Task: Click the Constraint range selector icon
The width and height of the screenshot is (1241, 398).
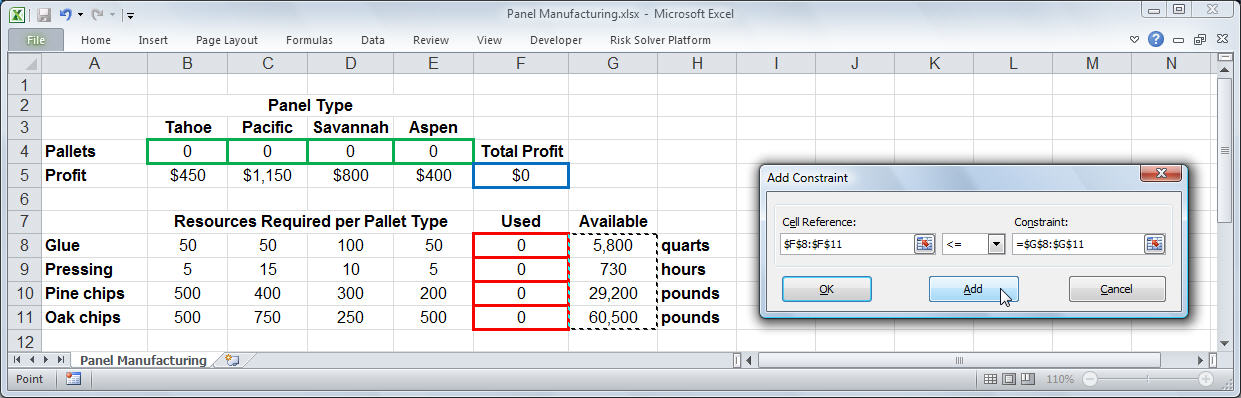Action: click(1155, 244)
